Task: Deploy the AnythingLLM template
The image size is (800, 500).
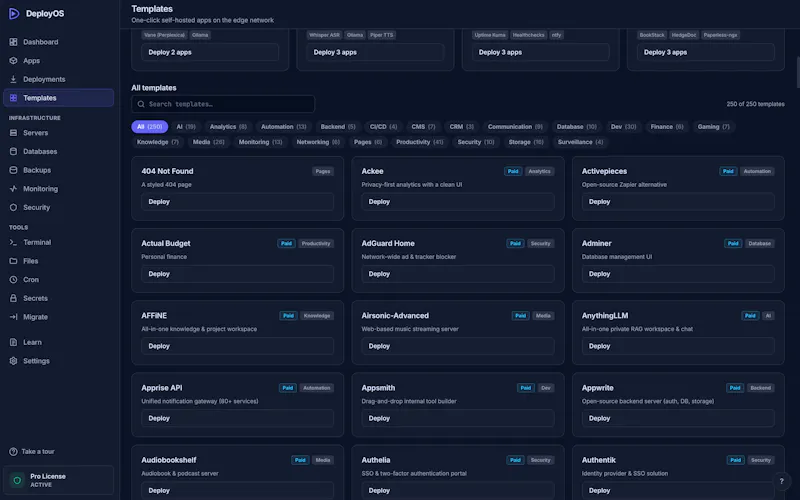Action: pyautogui.click(x=678, y=346)
